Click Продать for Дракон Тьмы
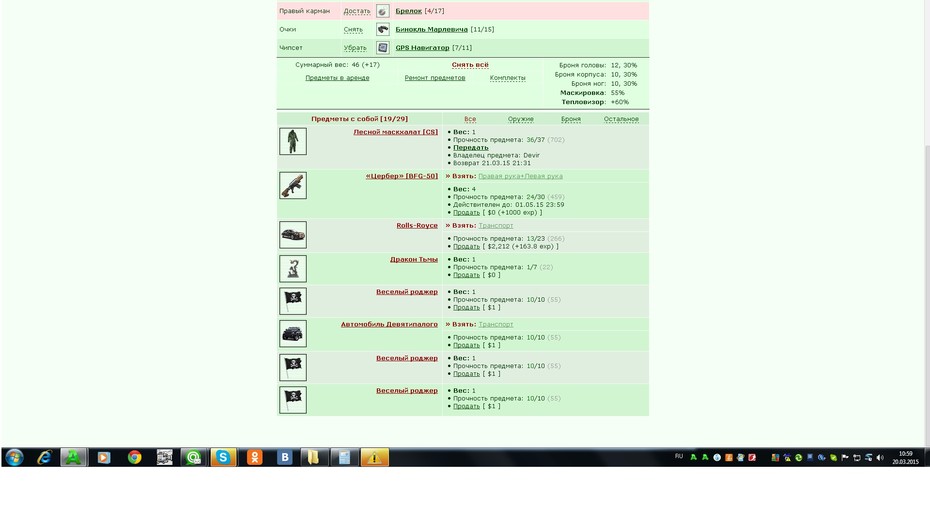 tap(466, 275)
